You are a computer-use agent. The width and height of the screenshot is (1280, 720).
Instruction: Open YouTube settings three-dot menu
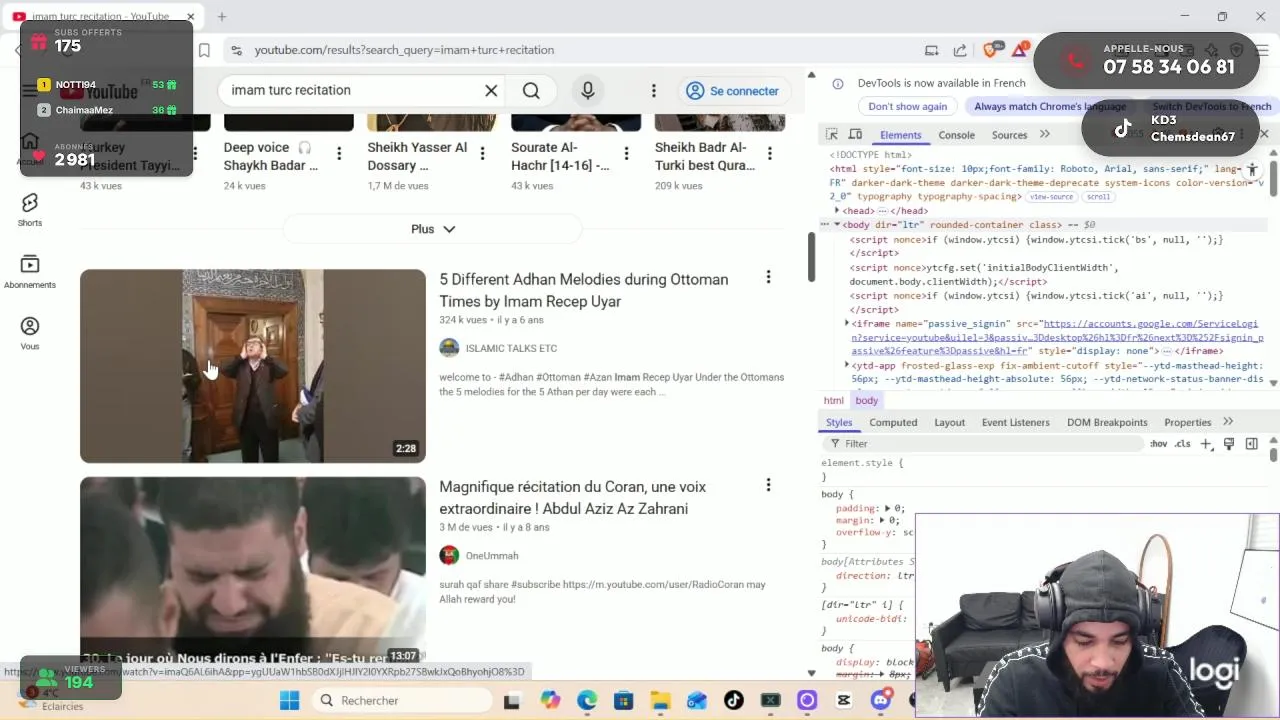point(654,91)
